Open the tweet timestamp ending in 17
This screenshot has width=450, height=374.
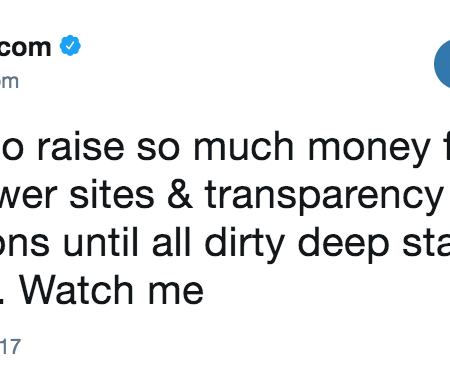[10, 347]
